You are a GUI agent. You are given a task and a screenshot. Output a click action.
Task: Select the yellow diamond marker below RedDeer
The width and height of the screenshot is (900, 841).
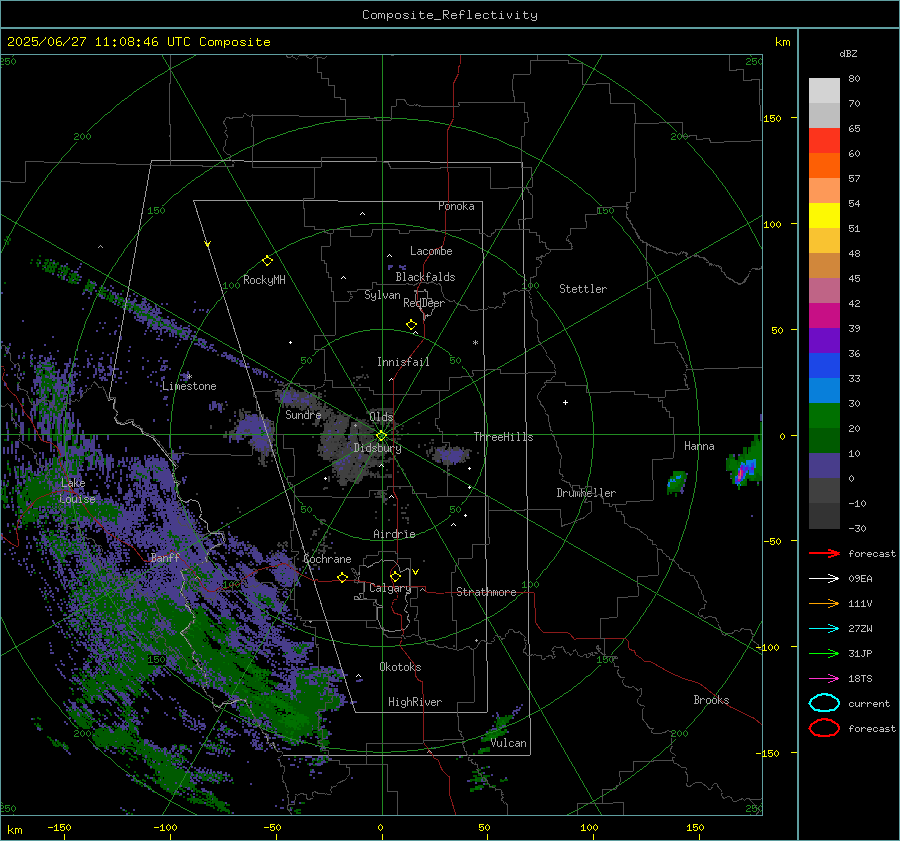point(411,325)
